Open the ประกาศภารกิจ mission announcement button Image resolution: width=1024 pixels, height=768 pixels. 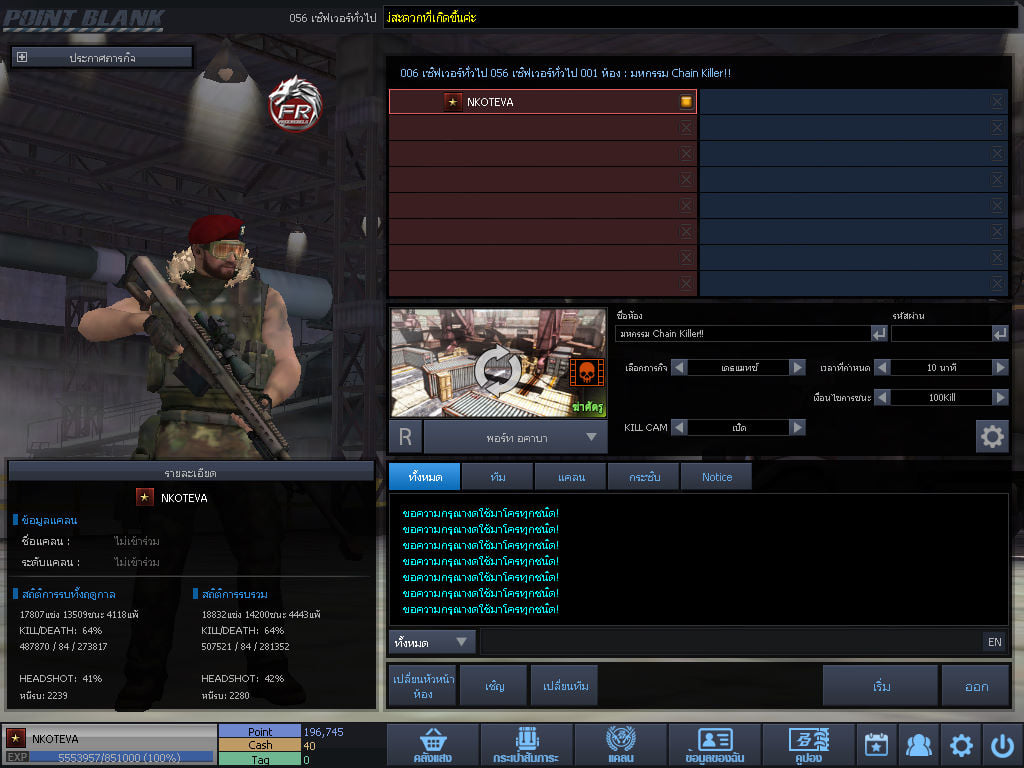point(102,57)
